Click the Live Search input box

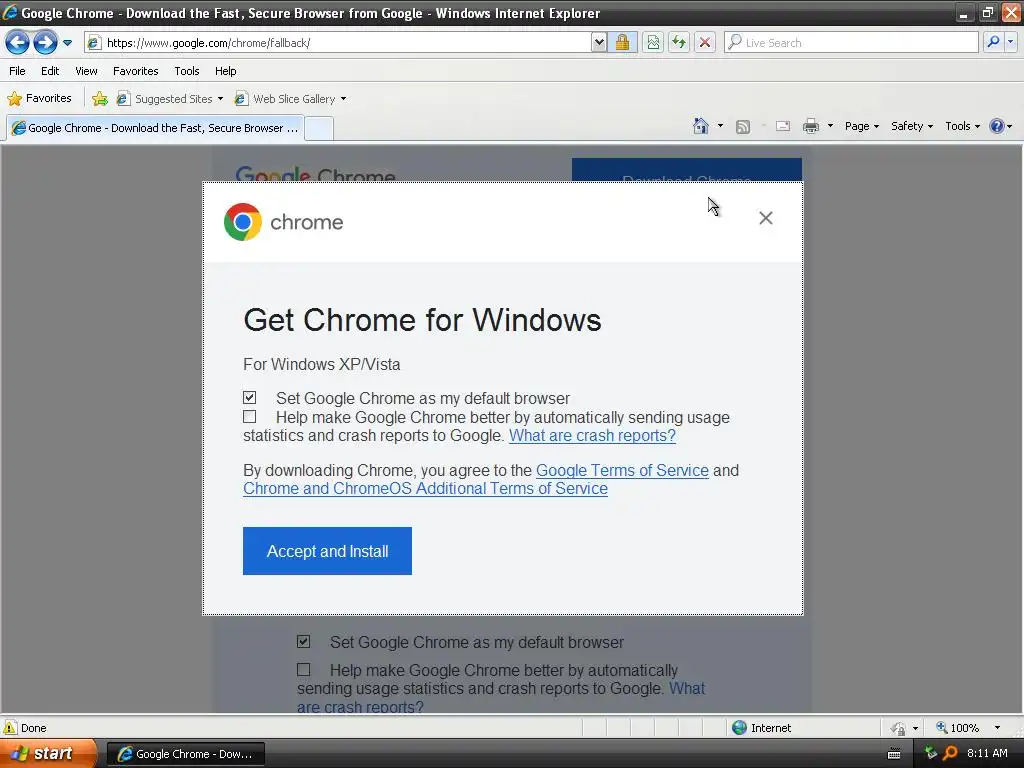tap(851, 42)
